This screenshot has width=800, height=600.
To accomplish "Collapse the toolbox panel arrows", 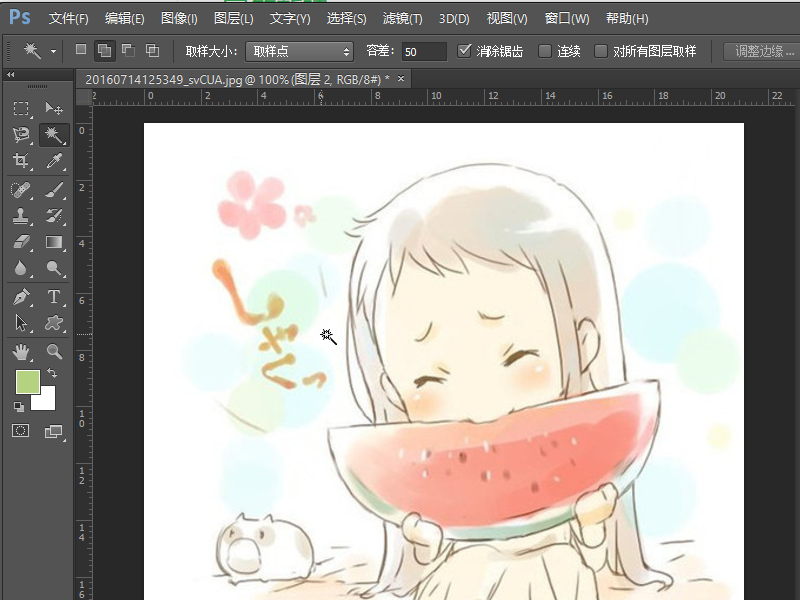I will 11,74.
